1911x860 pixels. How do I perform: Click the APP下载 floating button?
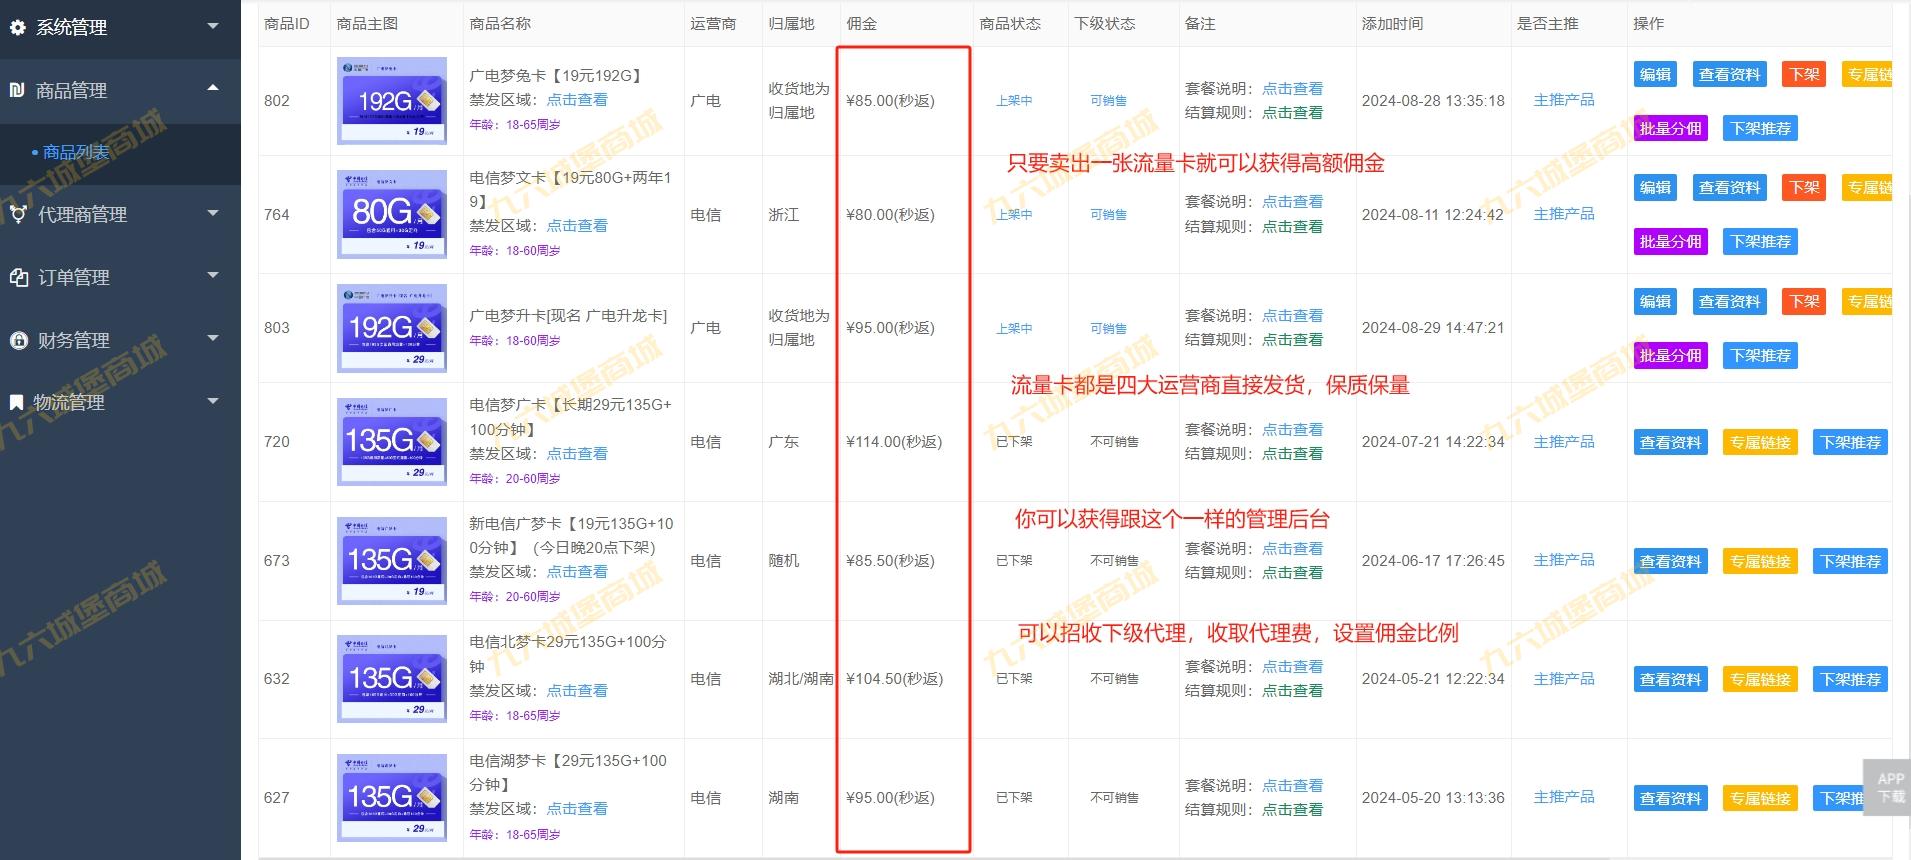pyautogui.click(x=1888, y=787)
